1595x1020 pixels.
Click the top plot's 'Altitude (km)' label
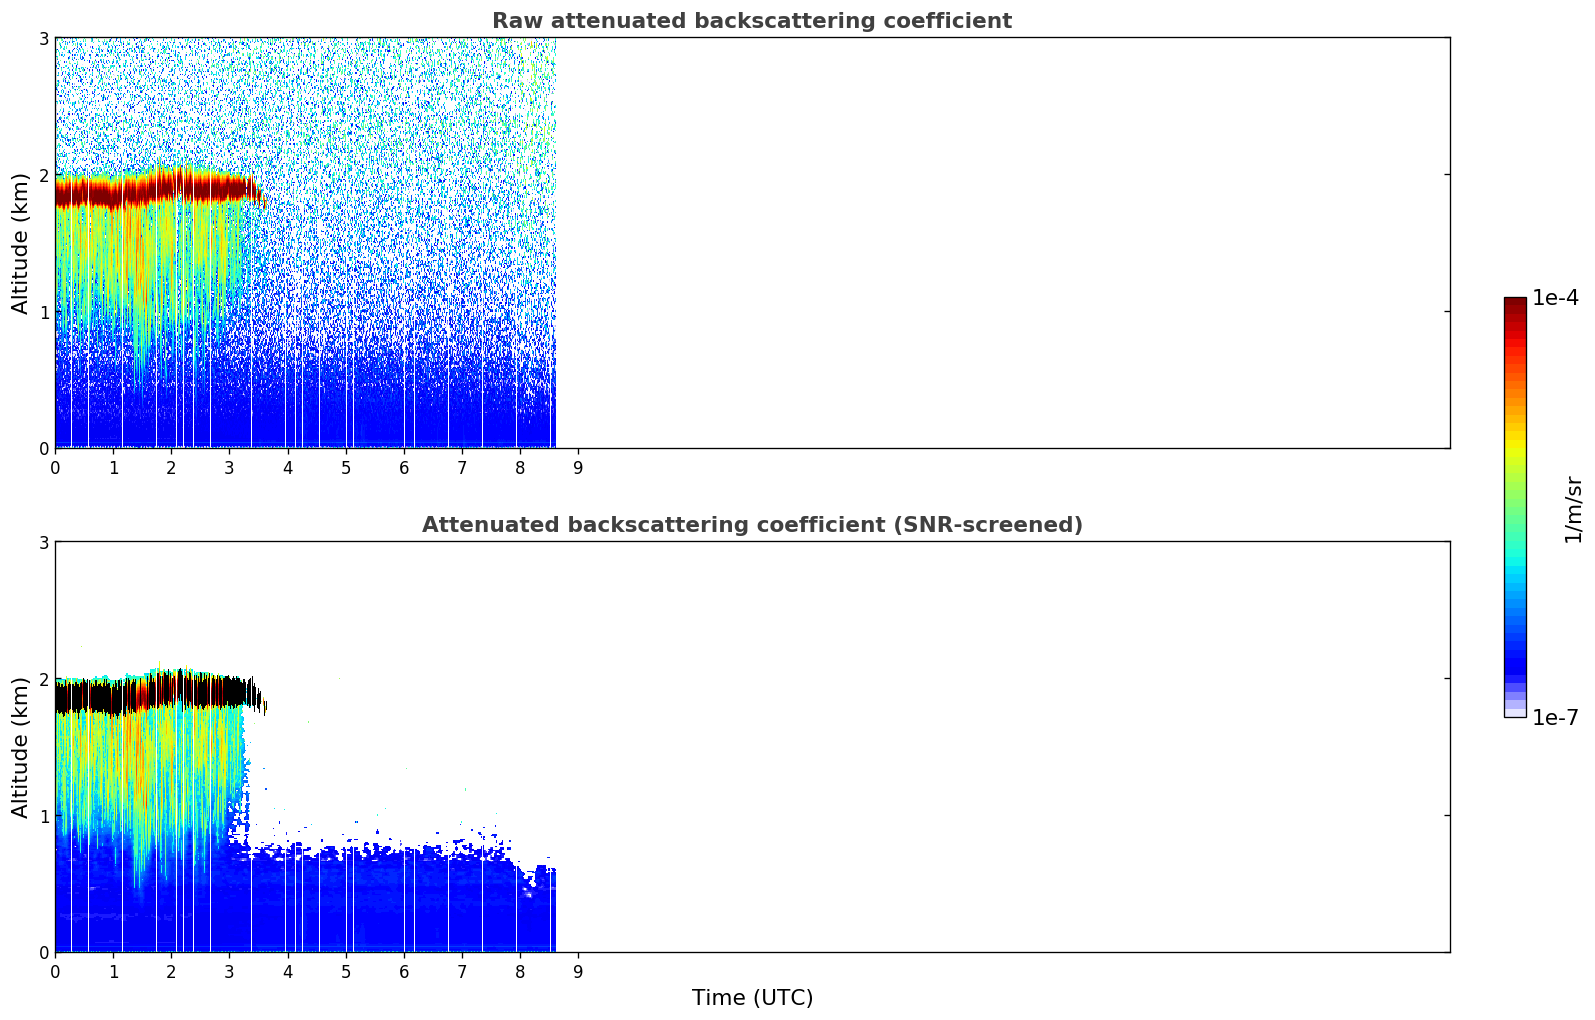click(x=21, y=243)
